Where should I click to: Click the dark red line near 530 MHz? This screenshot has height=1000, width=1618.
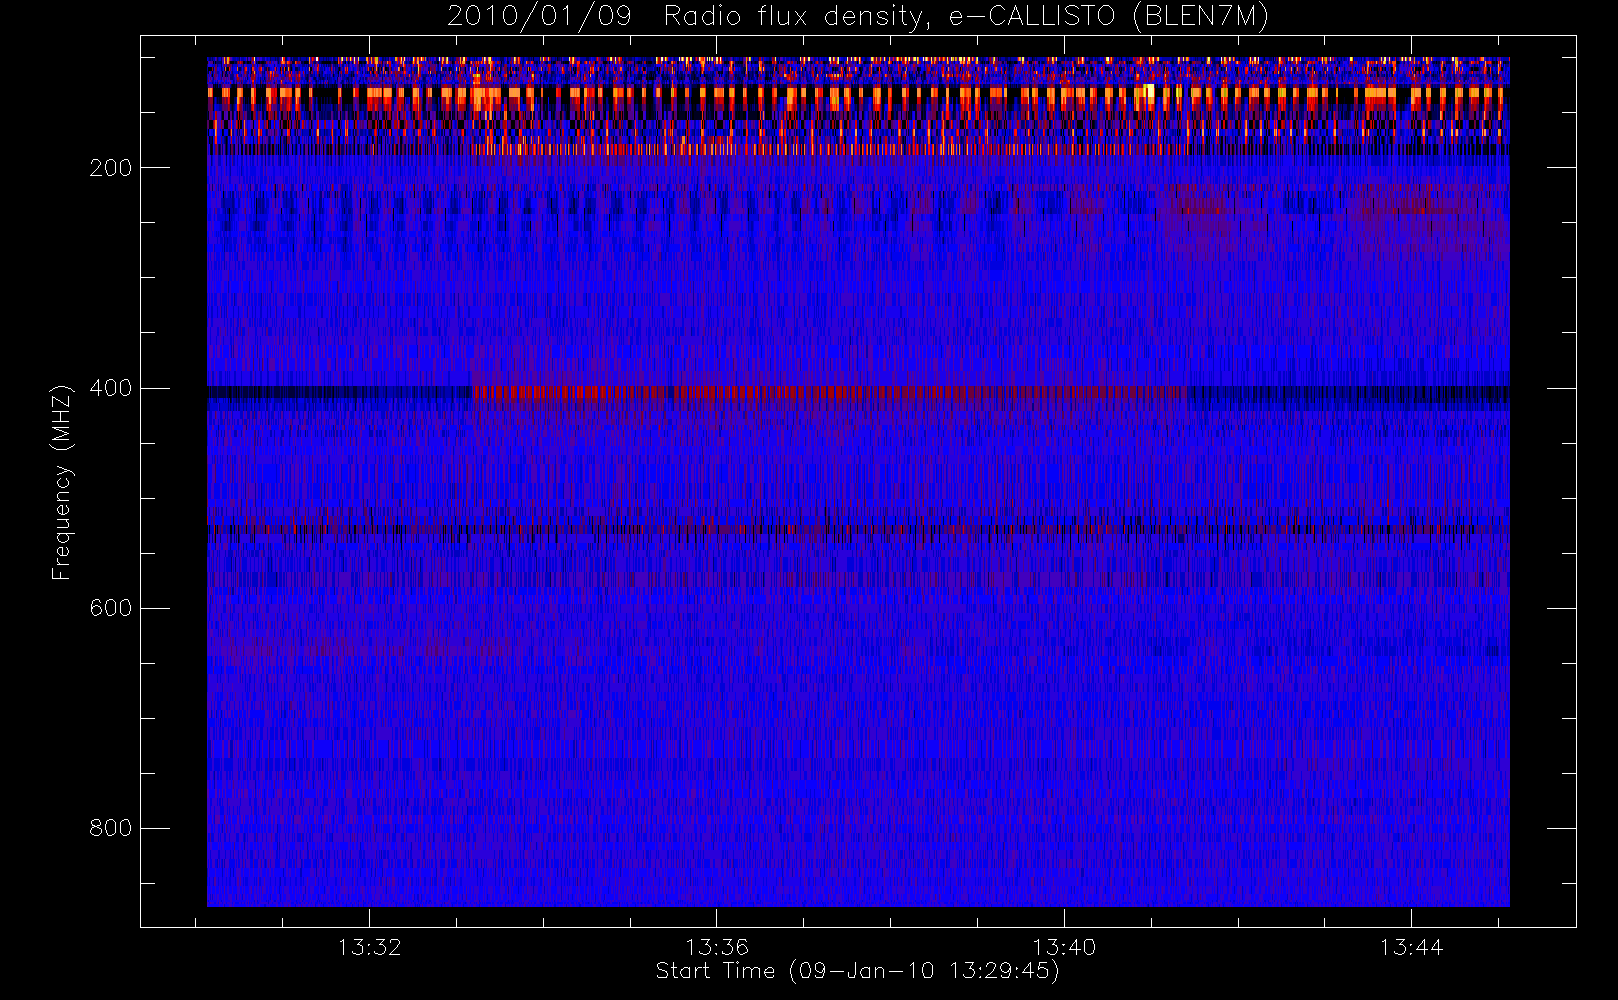click(x=858, y=529)
